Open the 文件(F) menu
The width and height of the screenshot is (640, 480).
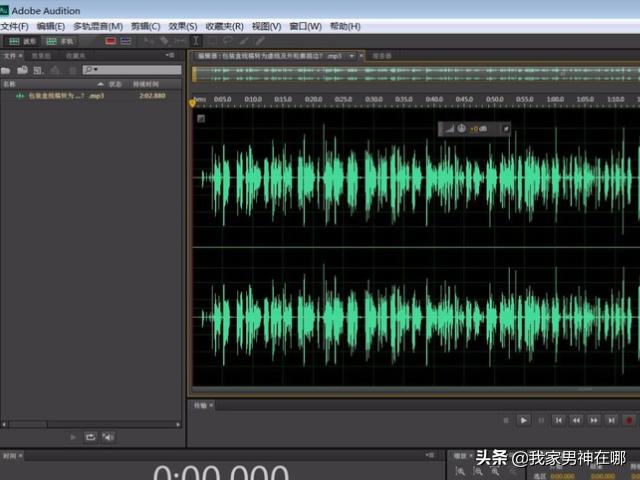(16, 26)
